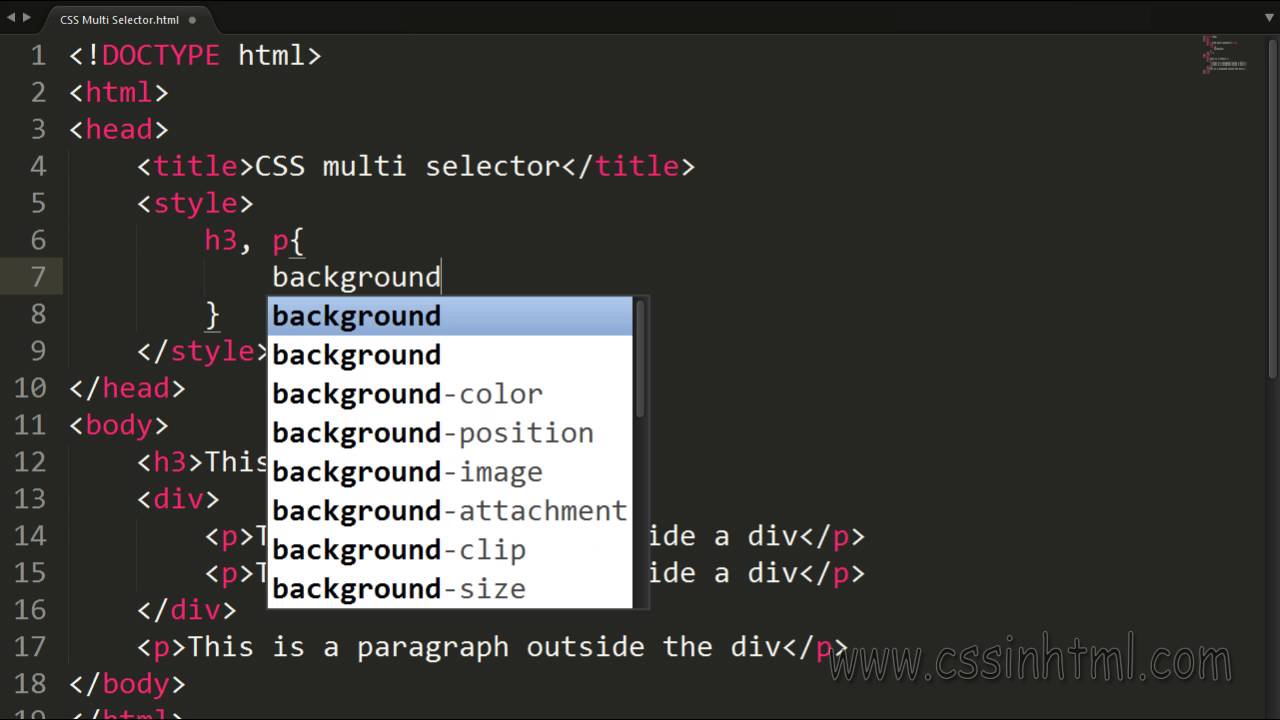Click line number 1 in the gutter

38,55
